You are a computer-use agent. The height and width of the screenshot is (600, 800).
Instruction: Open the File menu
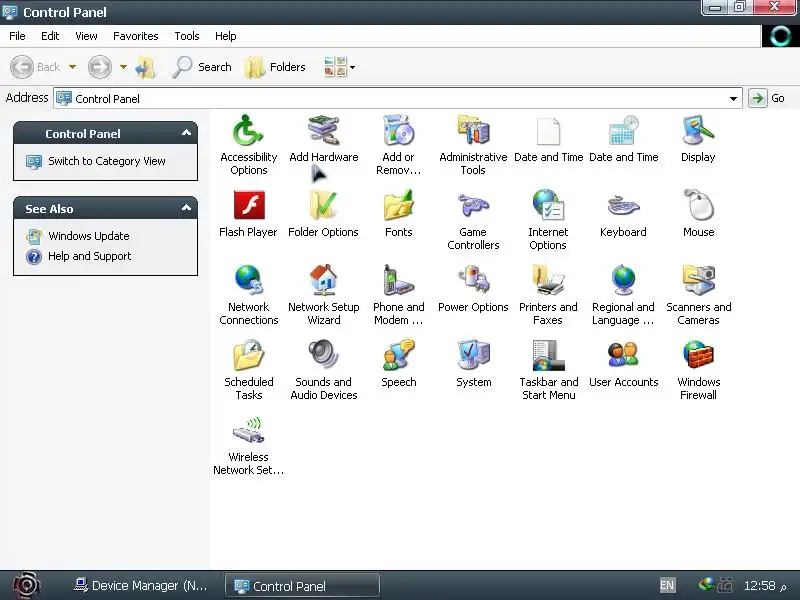click(x=17, y=36)
